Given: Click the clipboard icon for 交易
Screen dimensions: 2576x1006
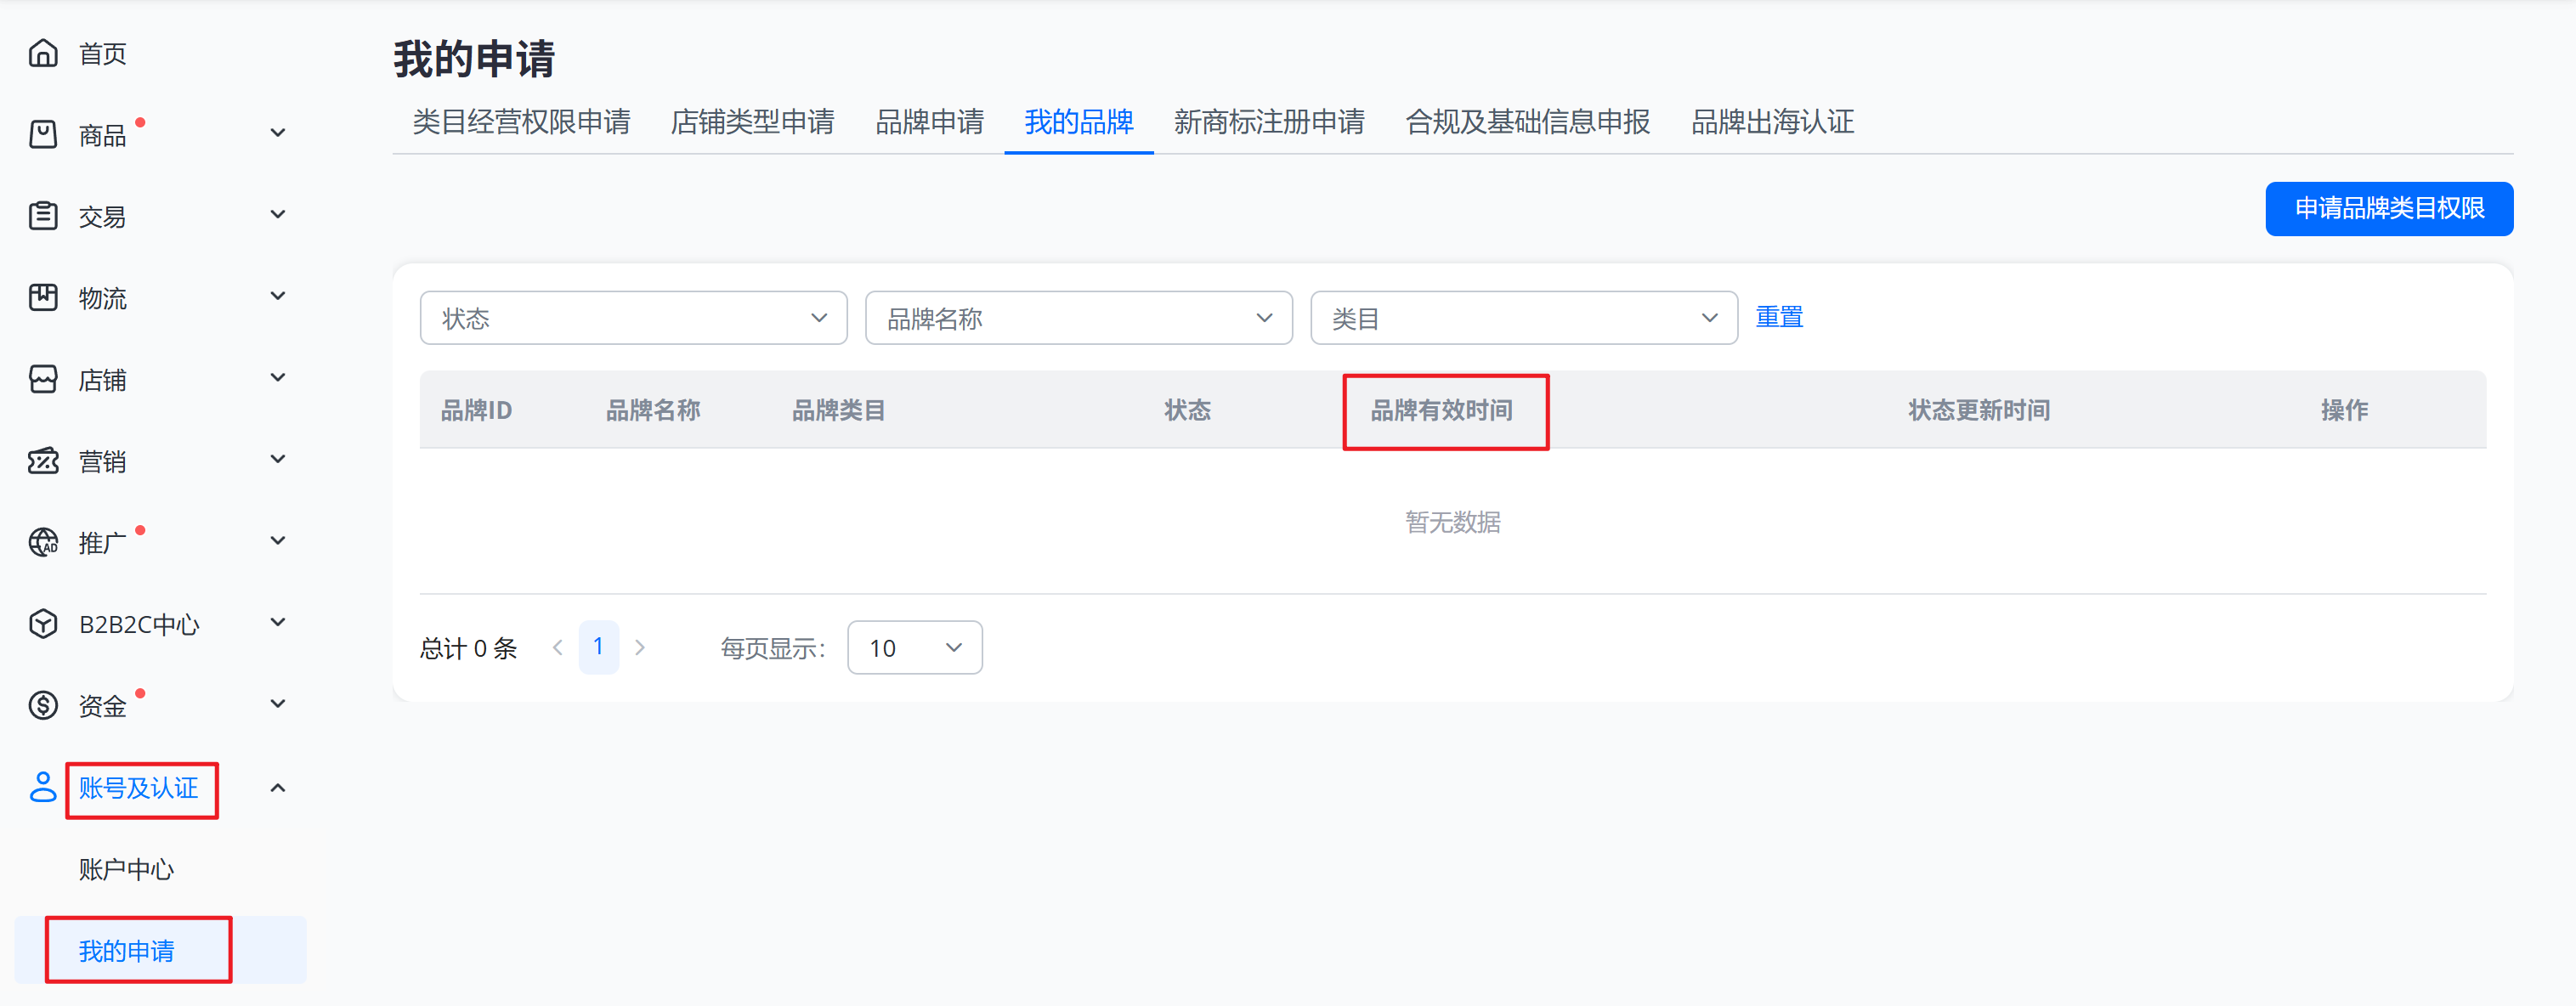Looking at the screenshot, I should coord(43,216).
